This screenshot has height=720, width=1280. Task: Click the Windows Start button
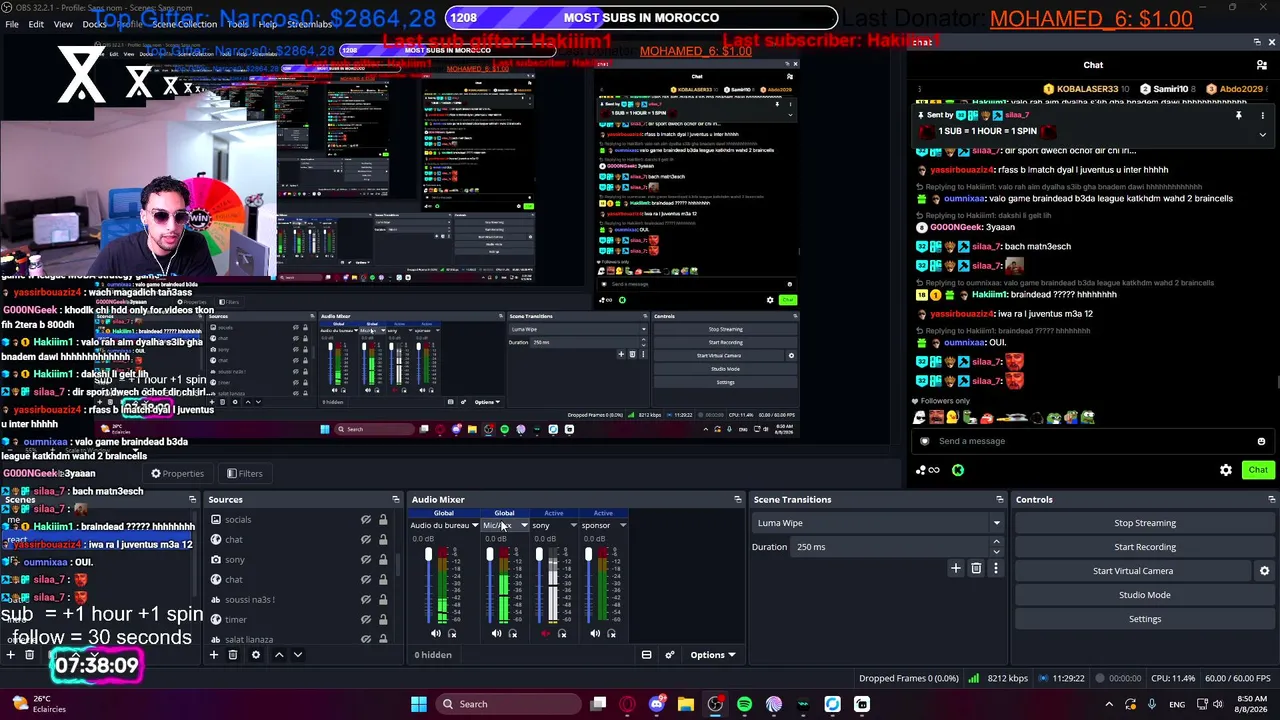tap(419, 704)
